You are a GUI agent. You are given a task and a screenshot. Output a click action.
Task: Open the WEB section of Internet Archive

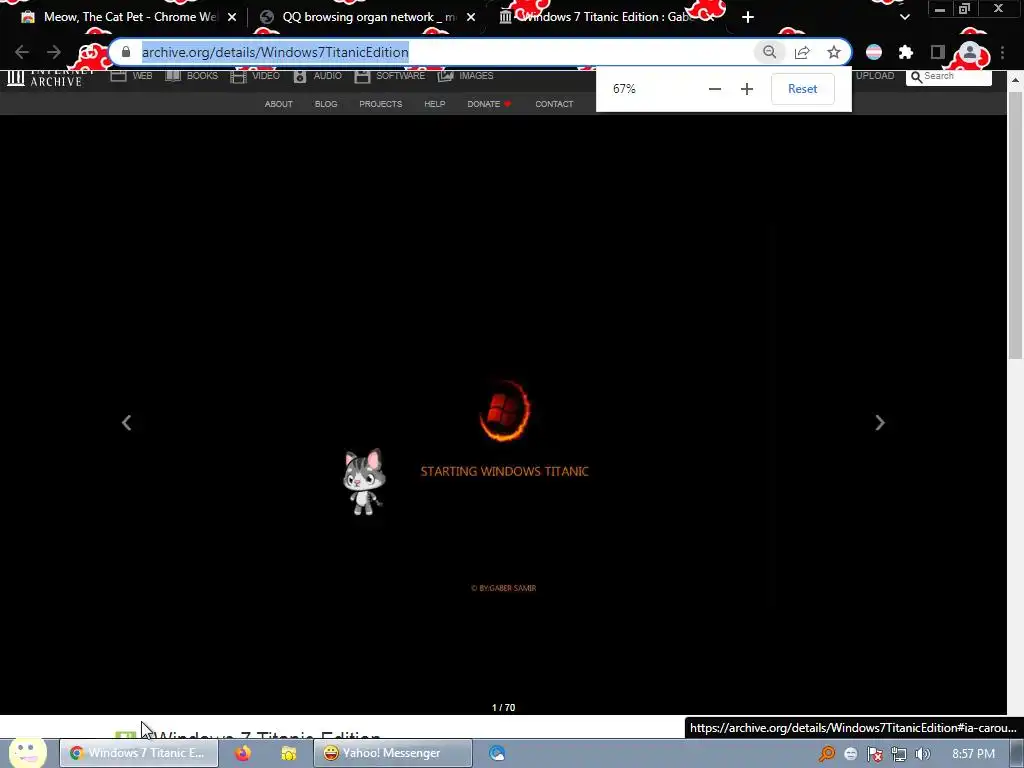(x=131, y=76)
